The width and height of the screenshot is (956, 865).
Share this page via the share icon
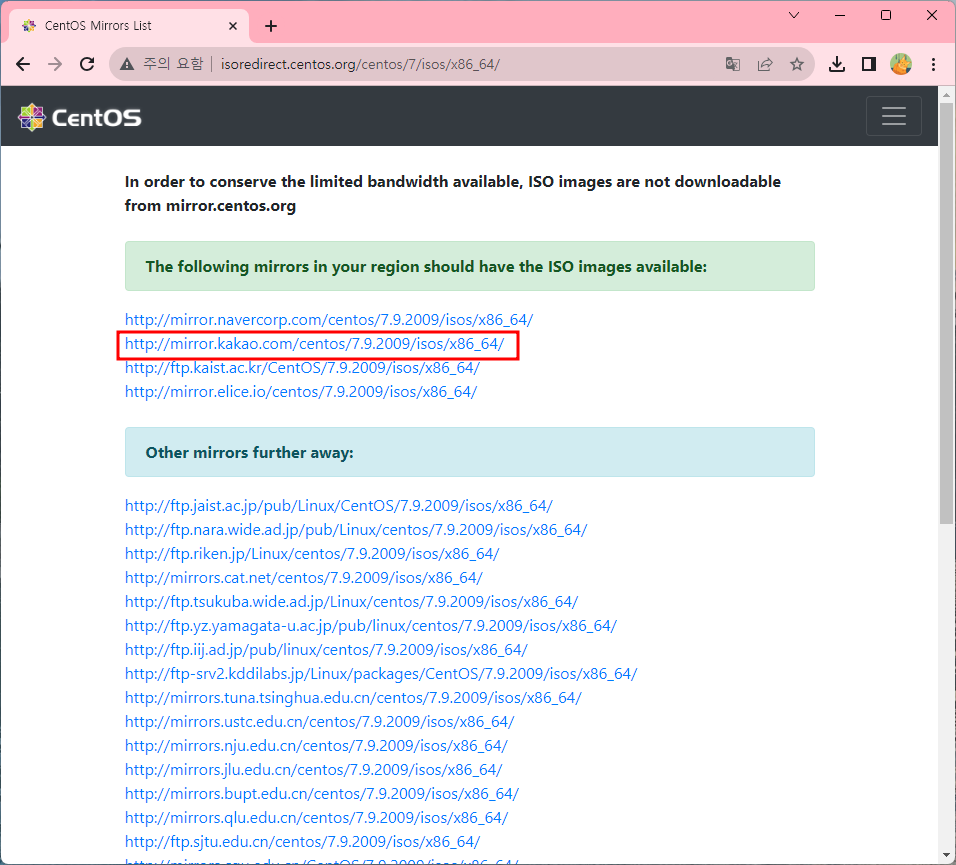[765, 64]
